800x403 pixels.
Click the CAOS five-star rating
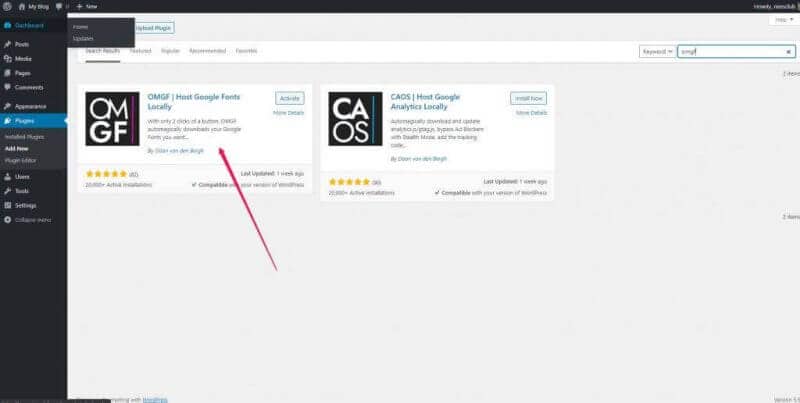pos(349,182)
